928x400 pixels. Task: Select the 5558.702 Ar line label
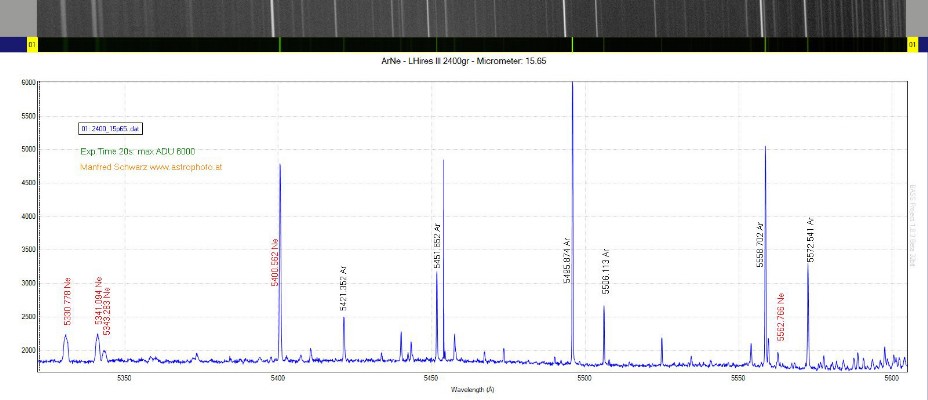[x=761, y=244]
